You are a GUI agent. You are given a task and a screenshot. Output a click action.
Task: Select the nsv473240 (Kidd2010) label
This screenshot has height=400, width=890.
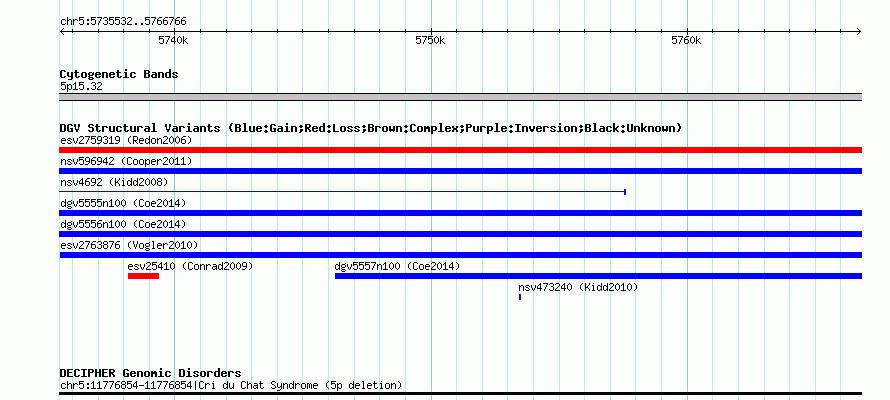[578, 287]
